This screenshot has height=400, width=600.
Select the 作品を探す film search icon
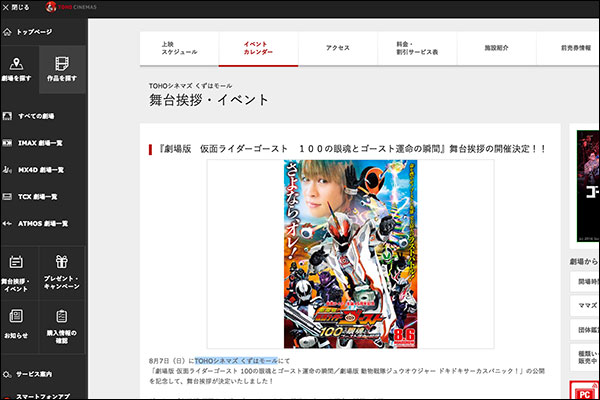[63, 69]
